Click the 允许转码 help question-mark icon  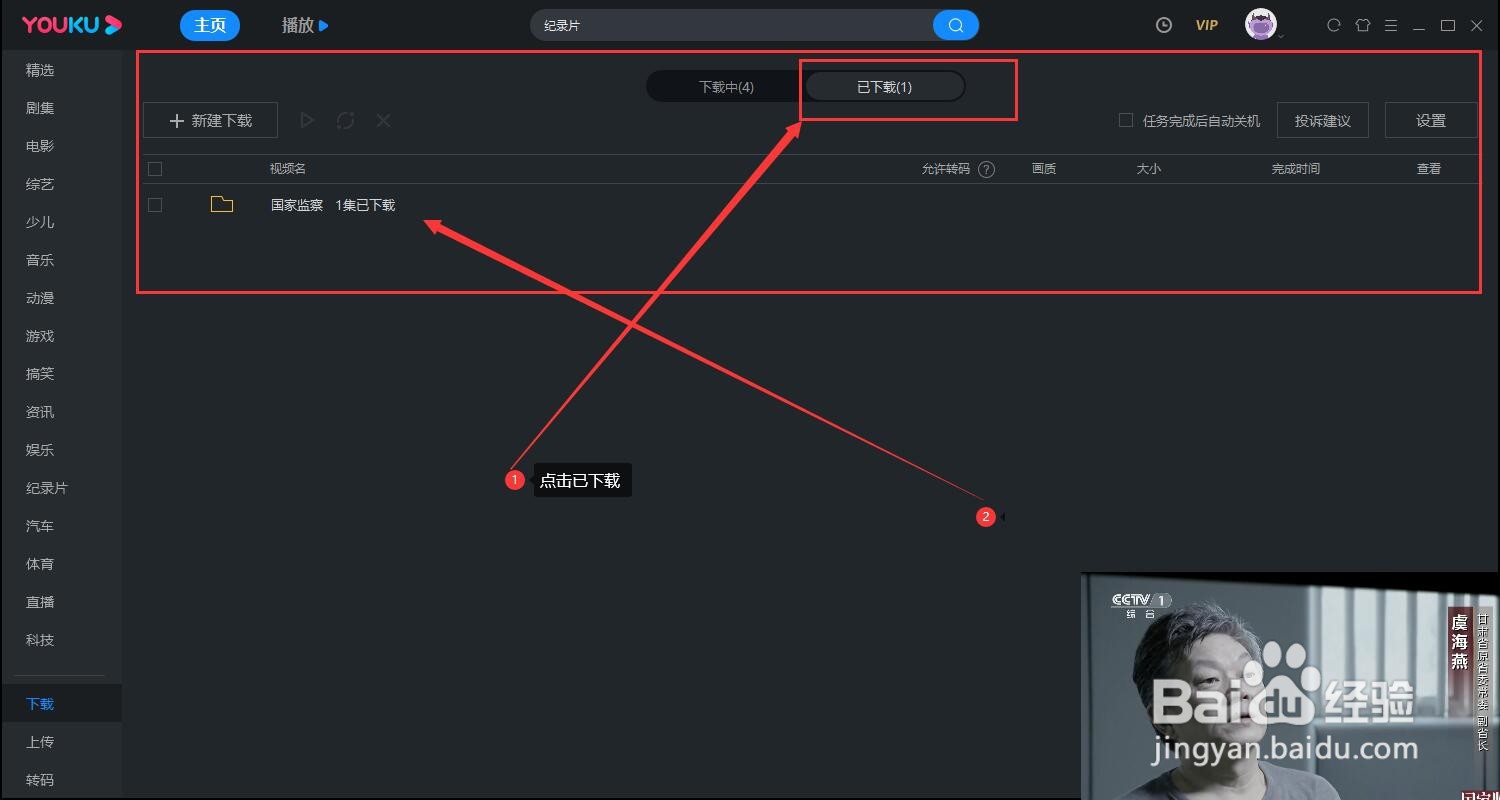[987, 169]
